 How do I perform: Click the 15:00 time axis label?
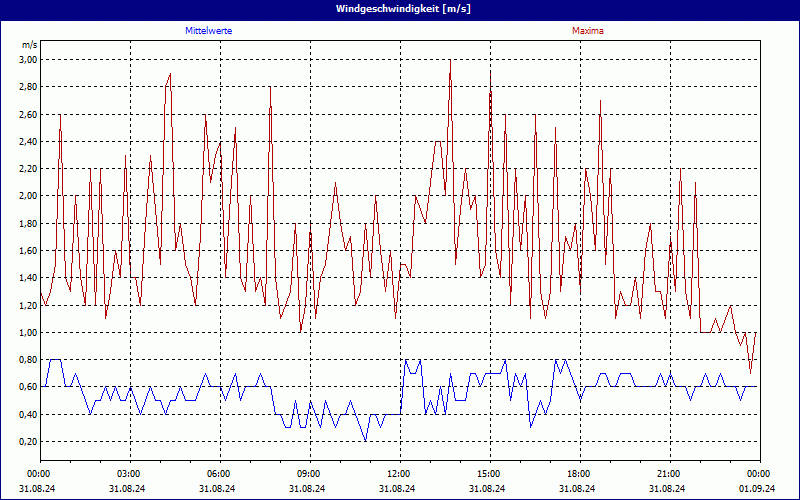[x=490, y=474]
